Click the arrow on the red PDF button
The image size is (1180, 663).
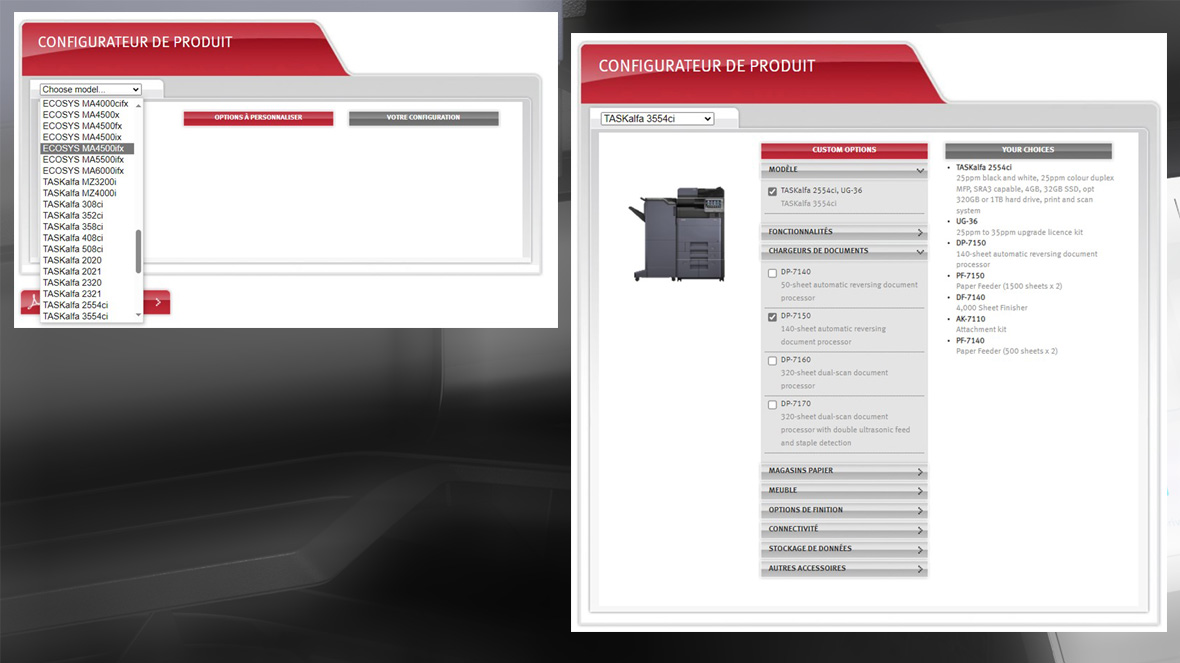click(158, 302)
